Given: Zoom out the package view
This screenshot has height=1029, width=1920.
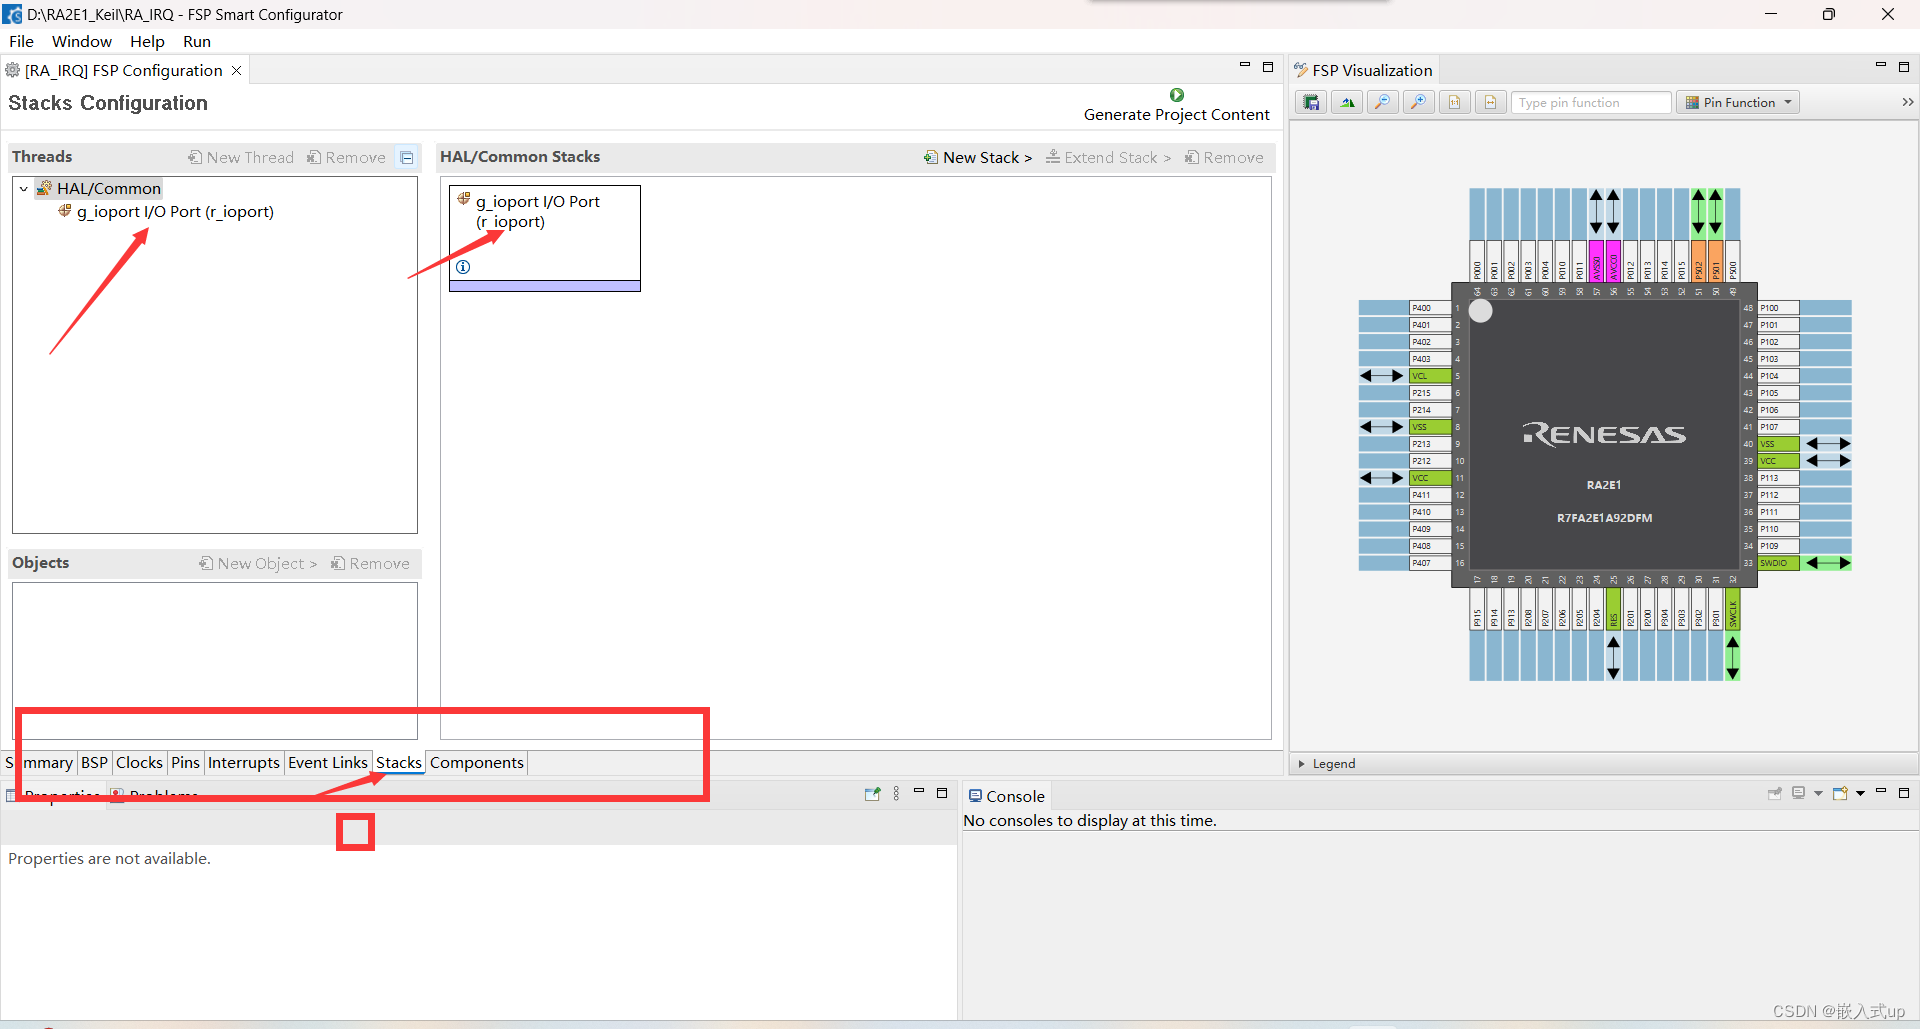Looking at the screenshot, I should coord(1383,102).
